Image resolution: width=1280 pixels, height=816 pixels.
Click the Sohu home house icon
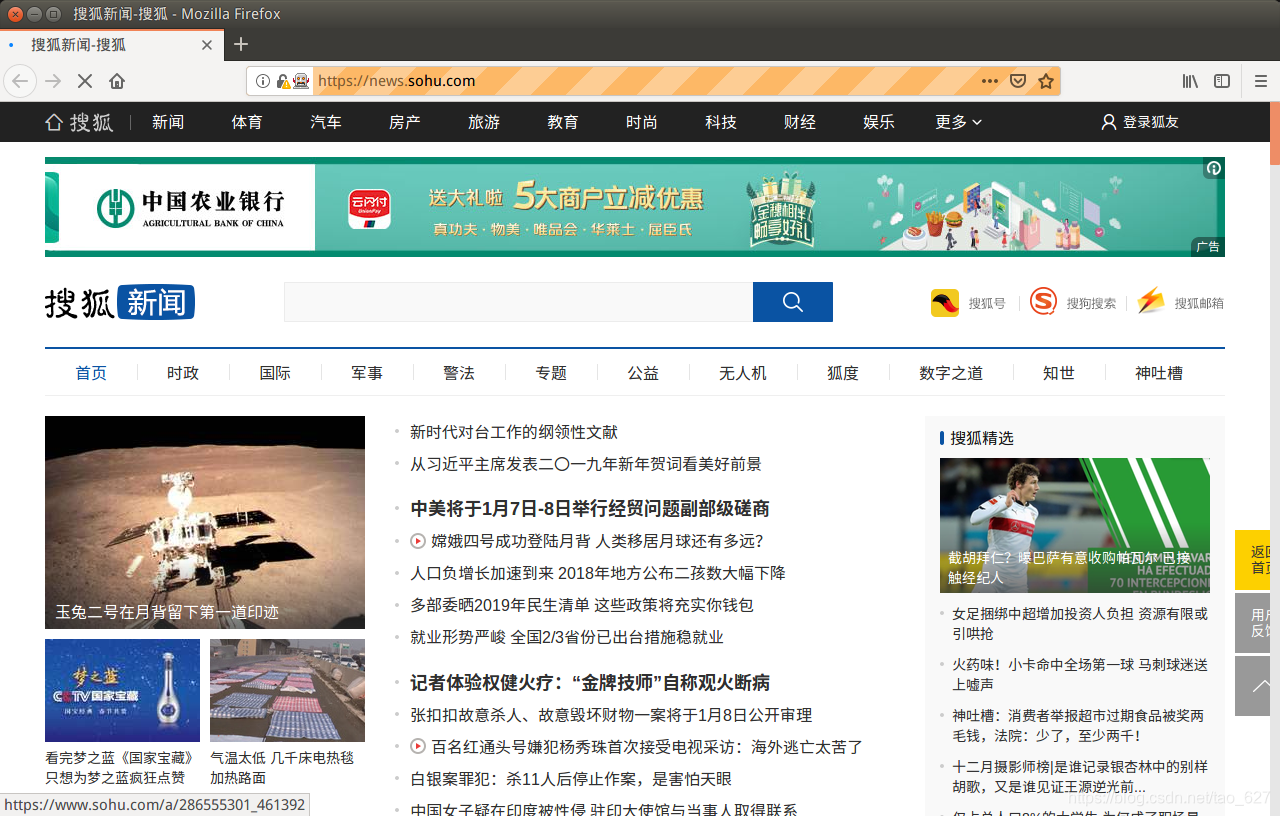(x=54, y=122)
